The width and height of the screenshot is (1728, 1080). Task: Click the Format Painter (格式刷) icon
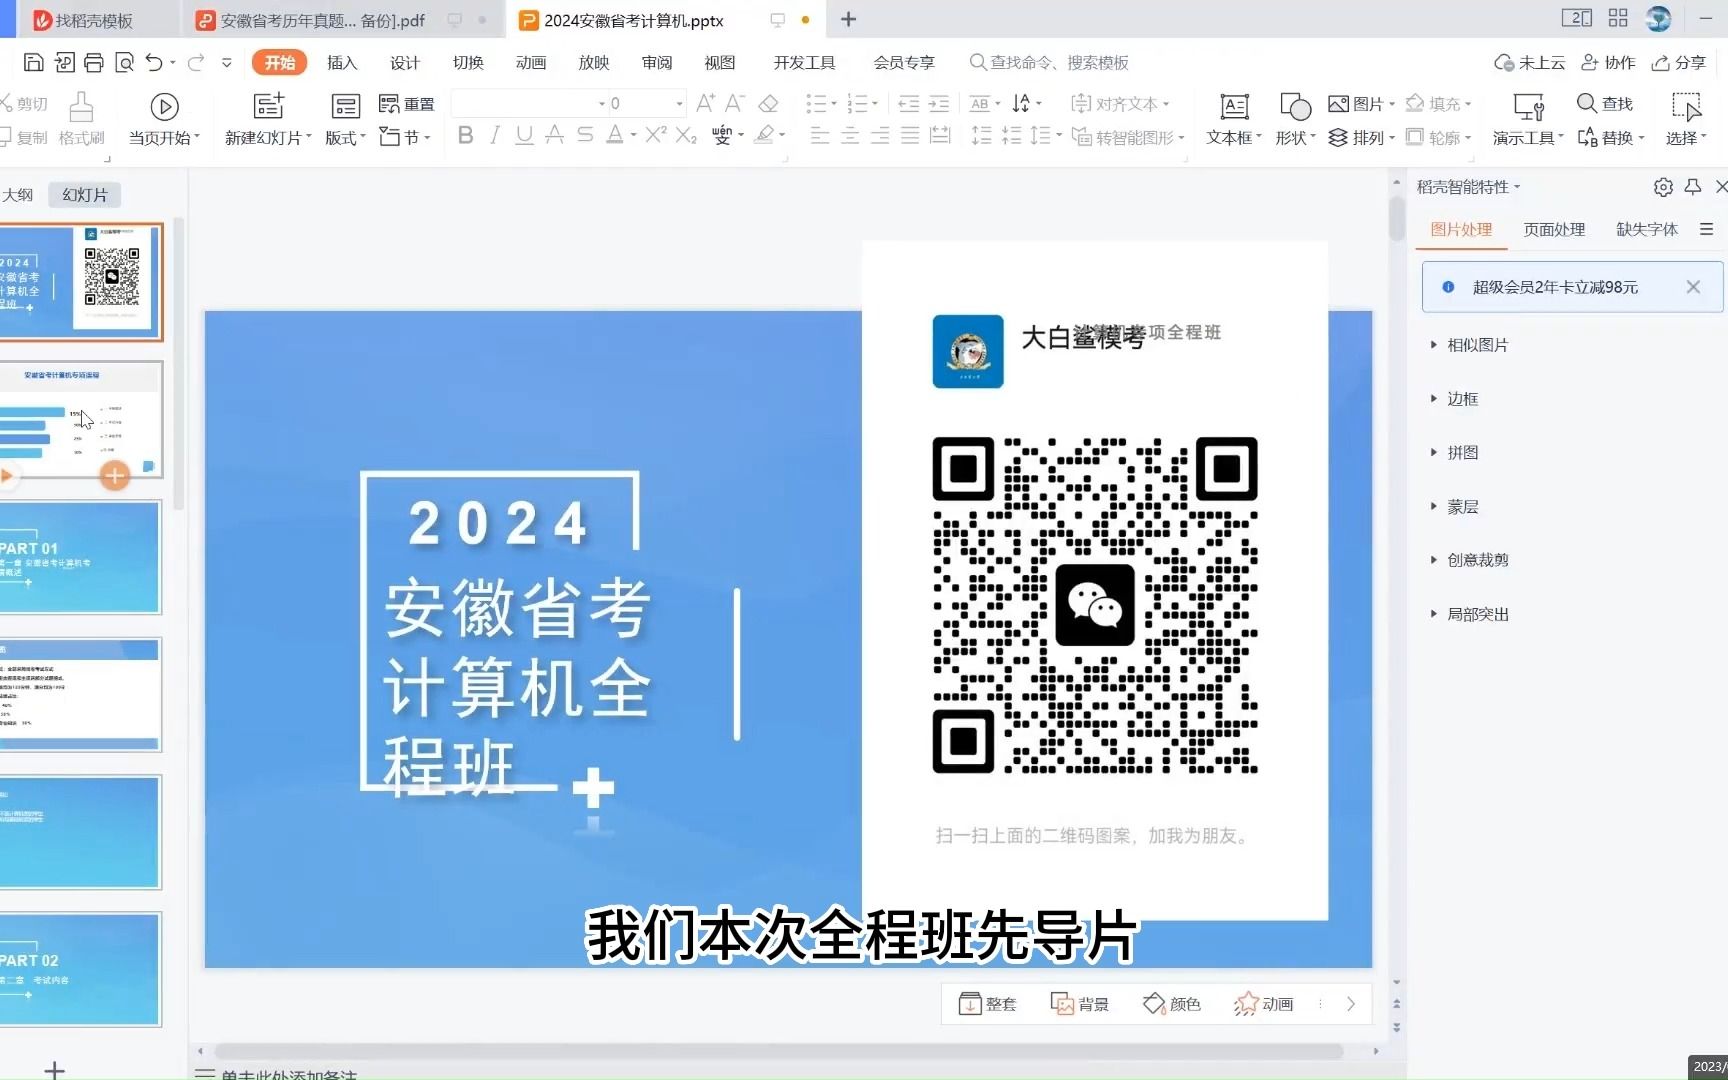point(82,106)
